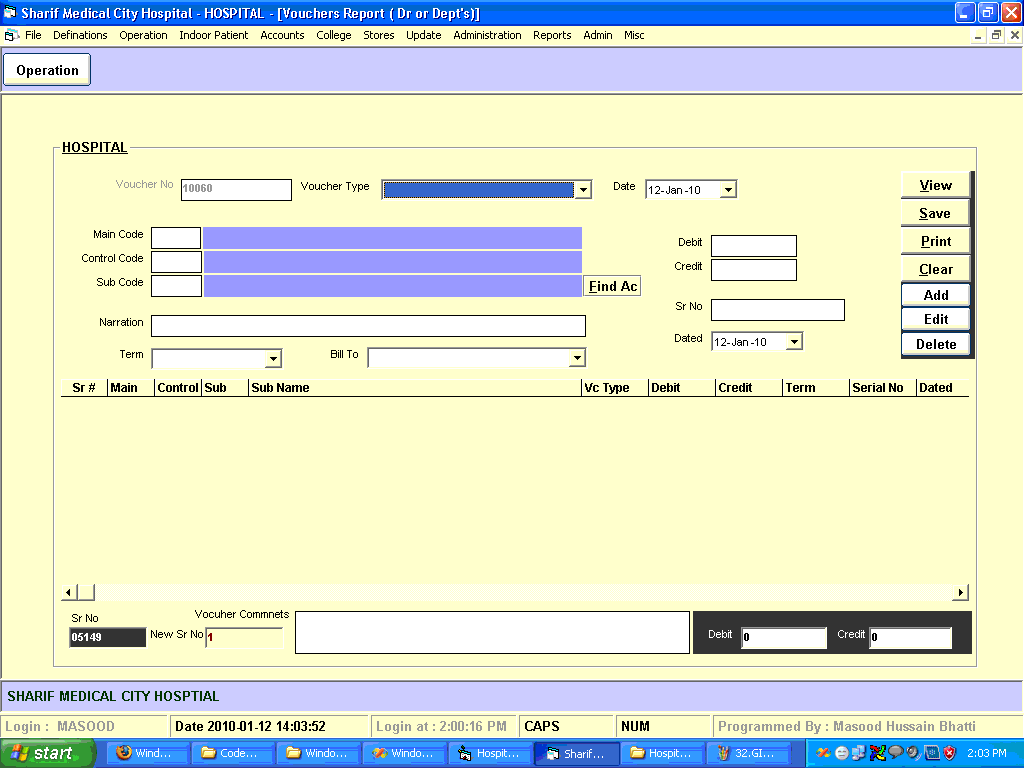This screenshot has height=768, width=1024.
Task: Open the Definations menu
Action: click(80, 35)
